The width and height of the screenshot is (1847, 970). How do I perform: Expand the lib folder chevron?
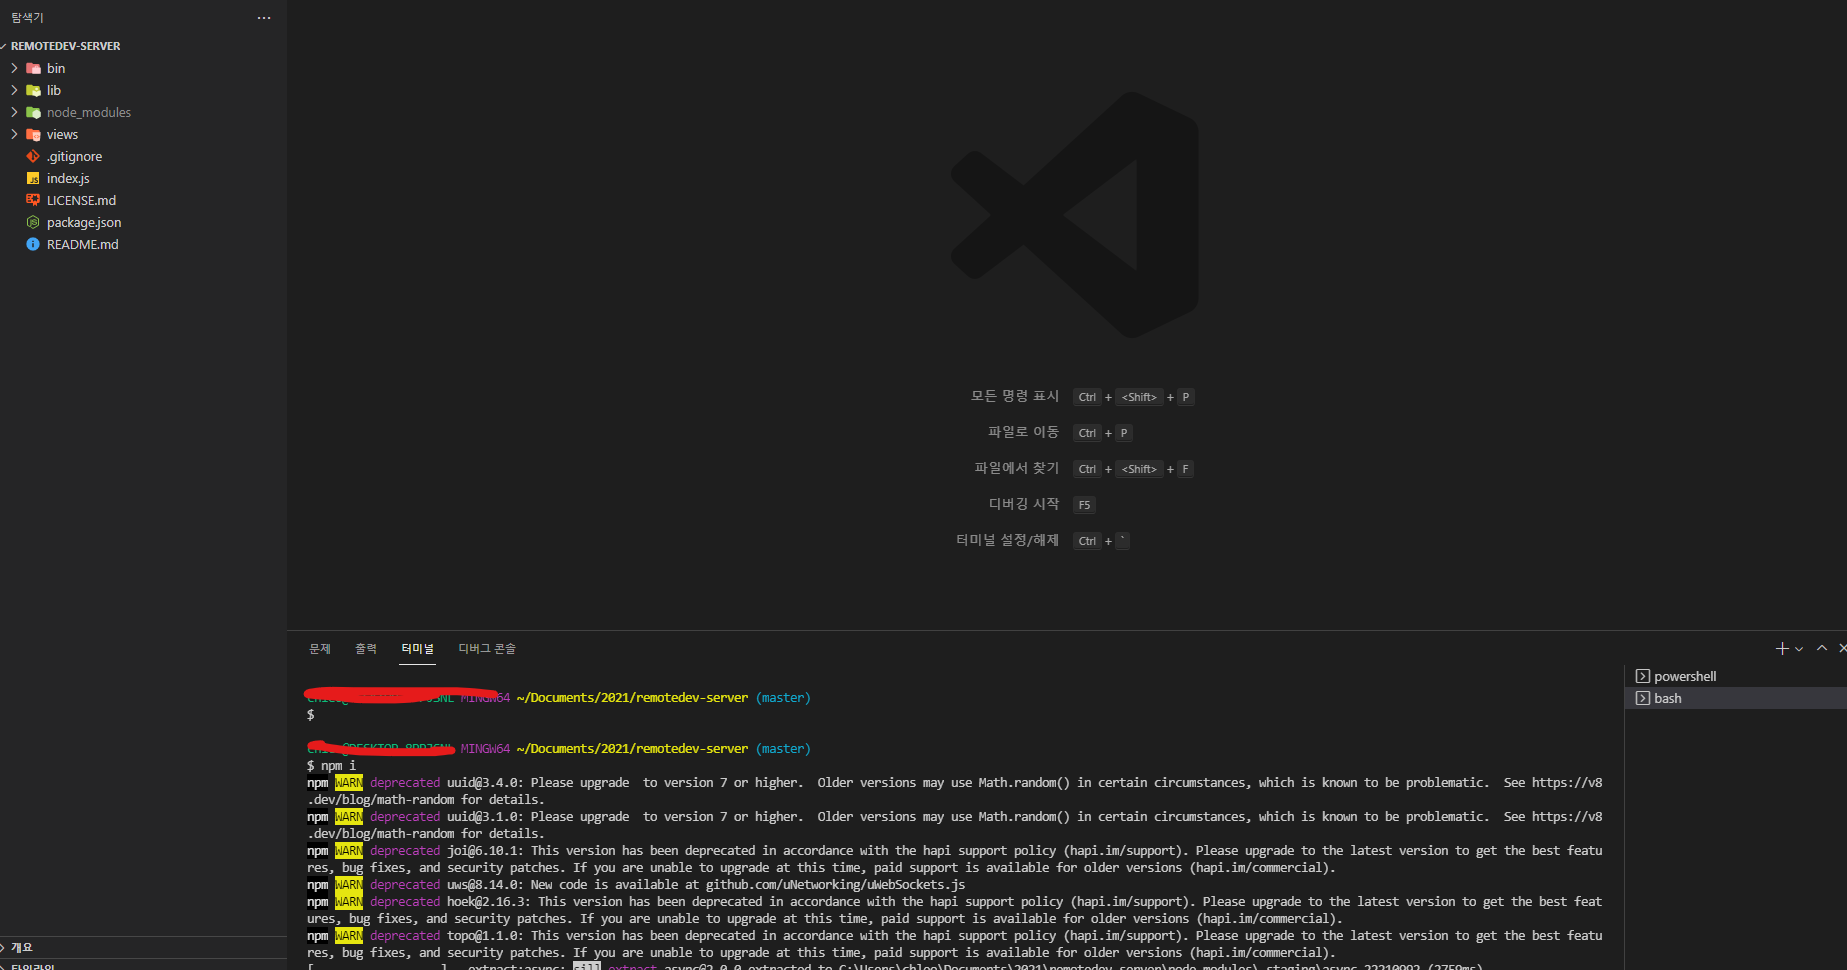[14, 90]
